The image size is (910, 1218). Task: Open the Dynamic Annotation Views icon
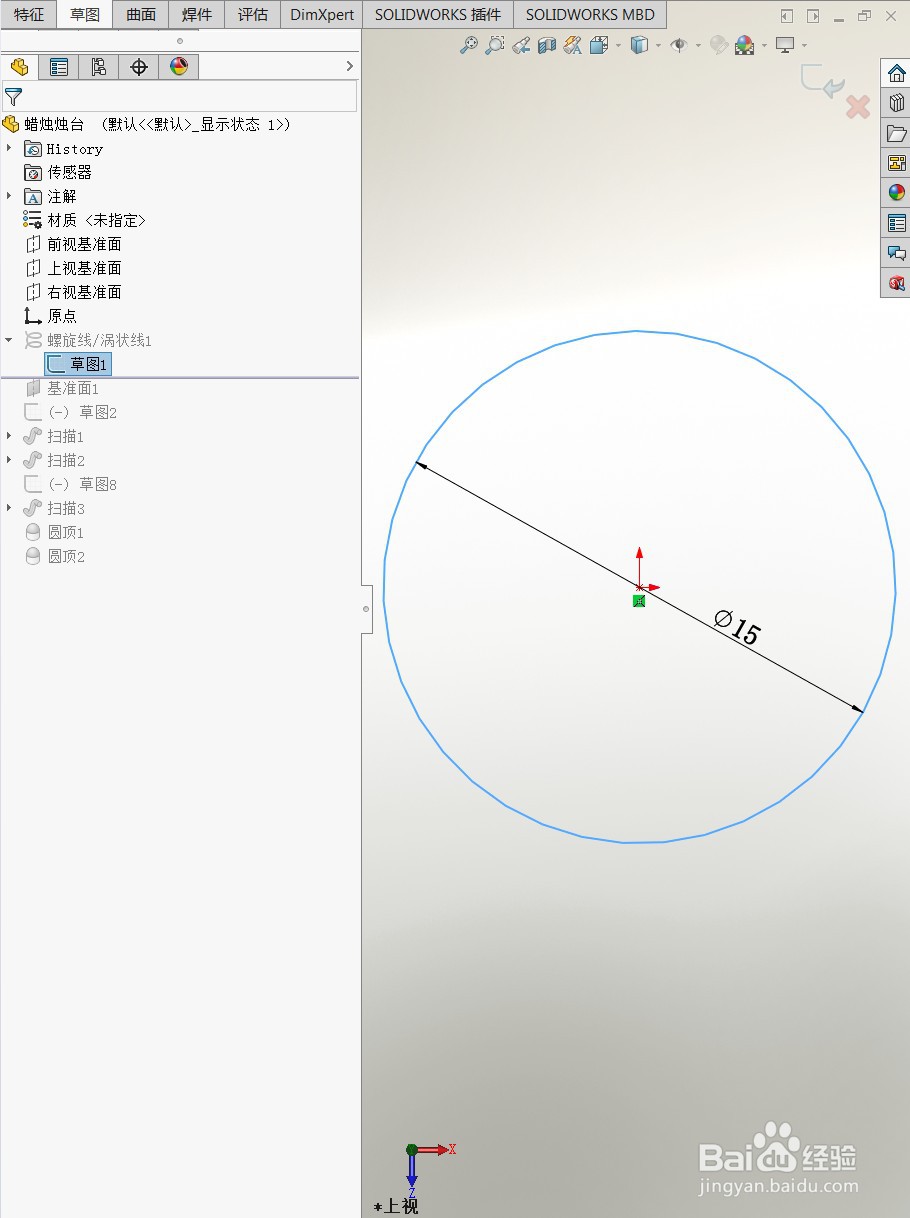pyautogui.click(x=572, y=45)
